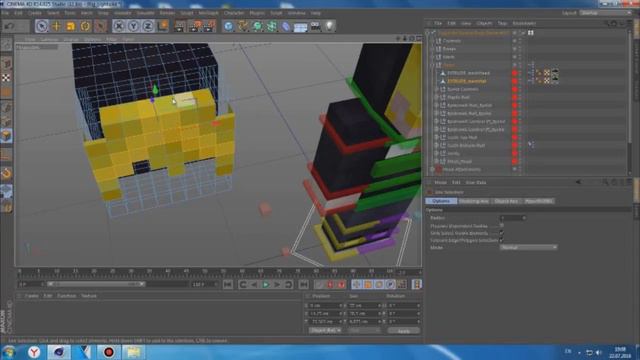Toggle Tolerant Edge/Polygon Selection checkbox
The image size is (640, 360).
pos(502,240)
